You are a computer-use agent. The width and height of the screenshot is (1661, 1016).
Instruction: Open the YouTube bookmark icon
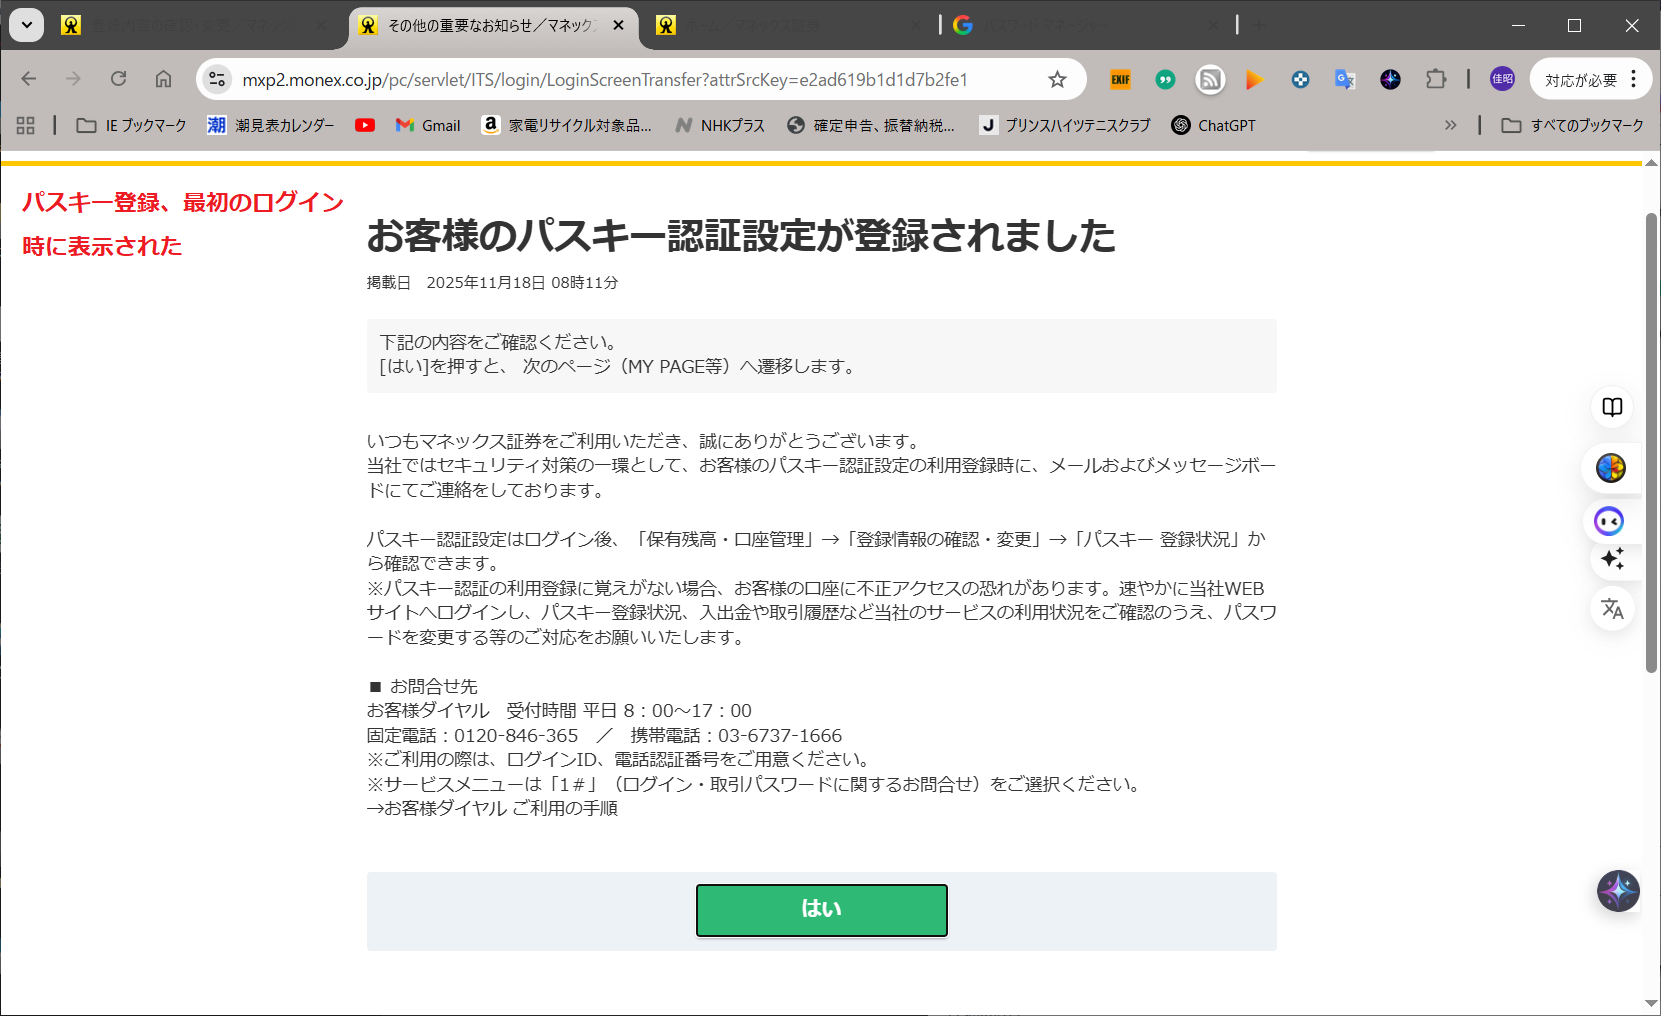[x=365, y=125]
